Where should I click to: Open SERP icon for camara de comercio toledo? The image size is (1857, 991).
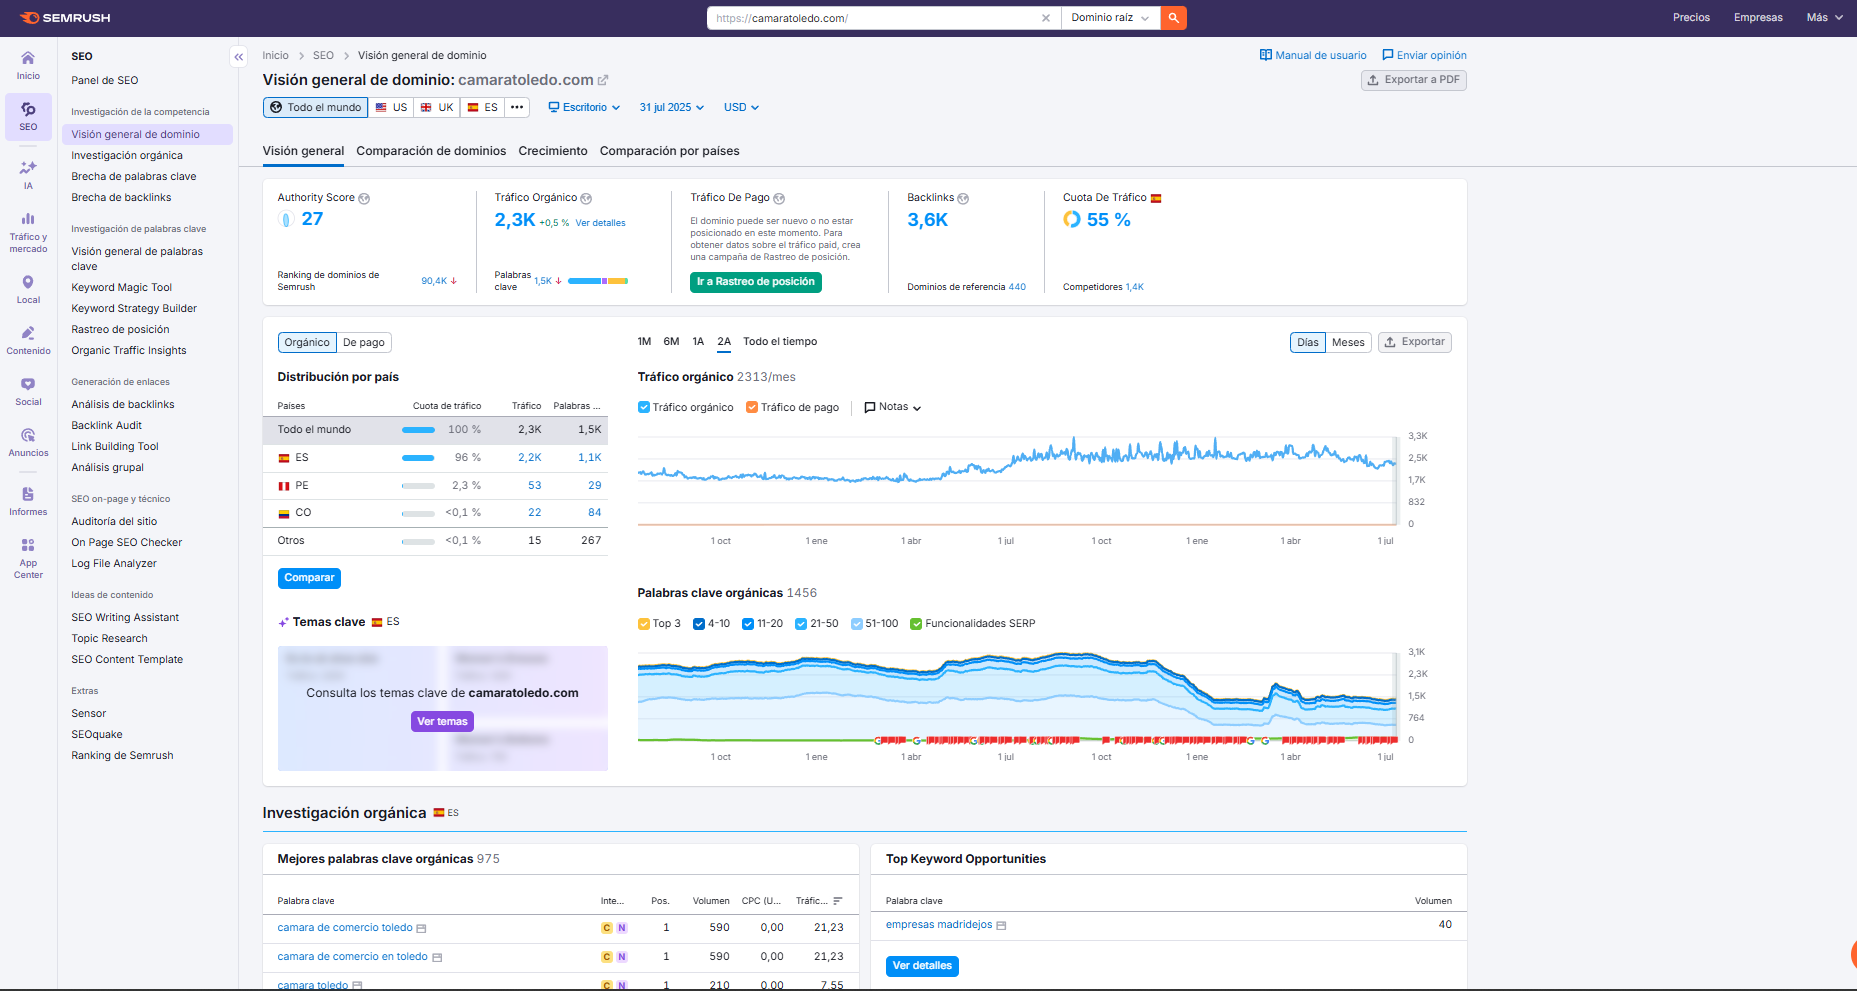coord(421,929)
